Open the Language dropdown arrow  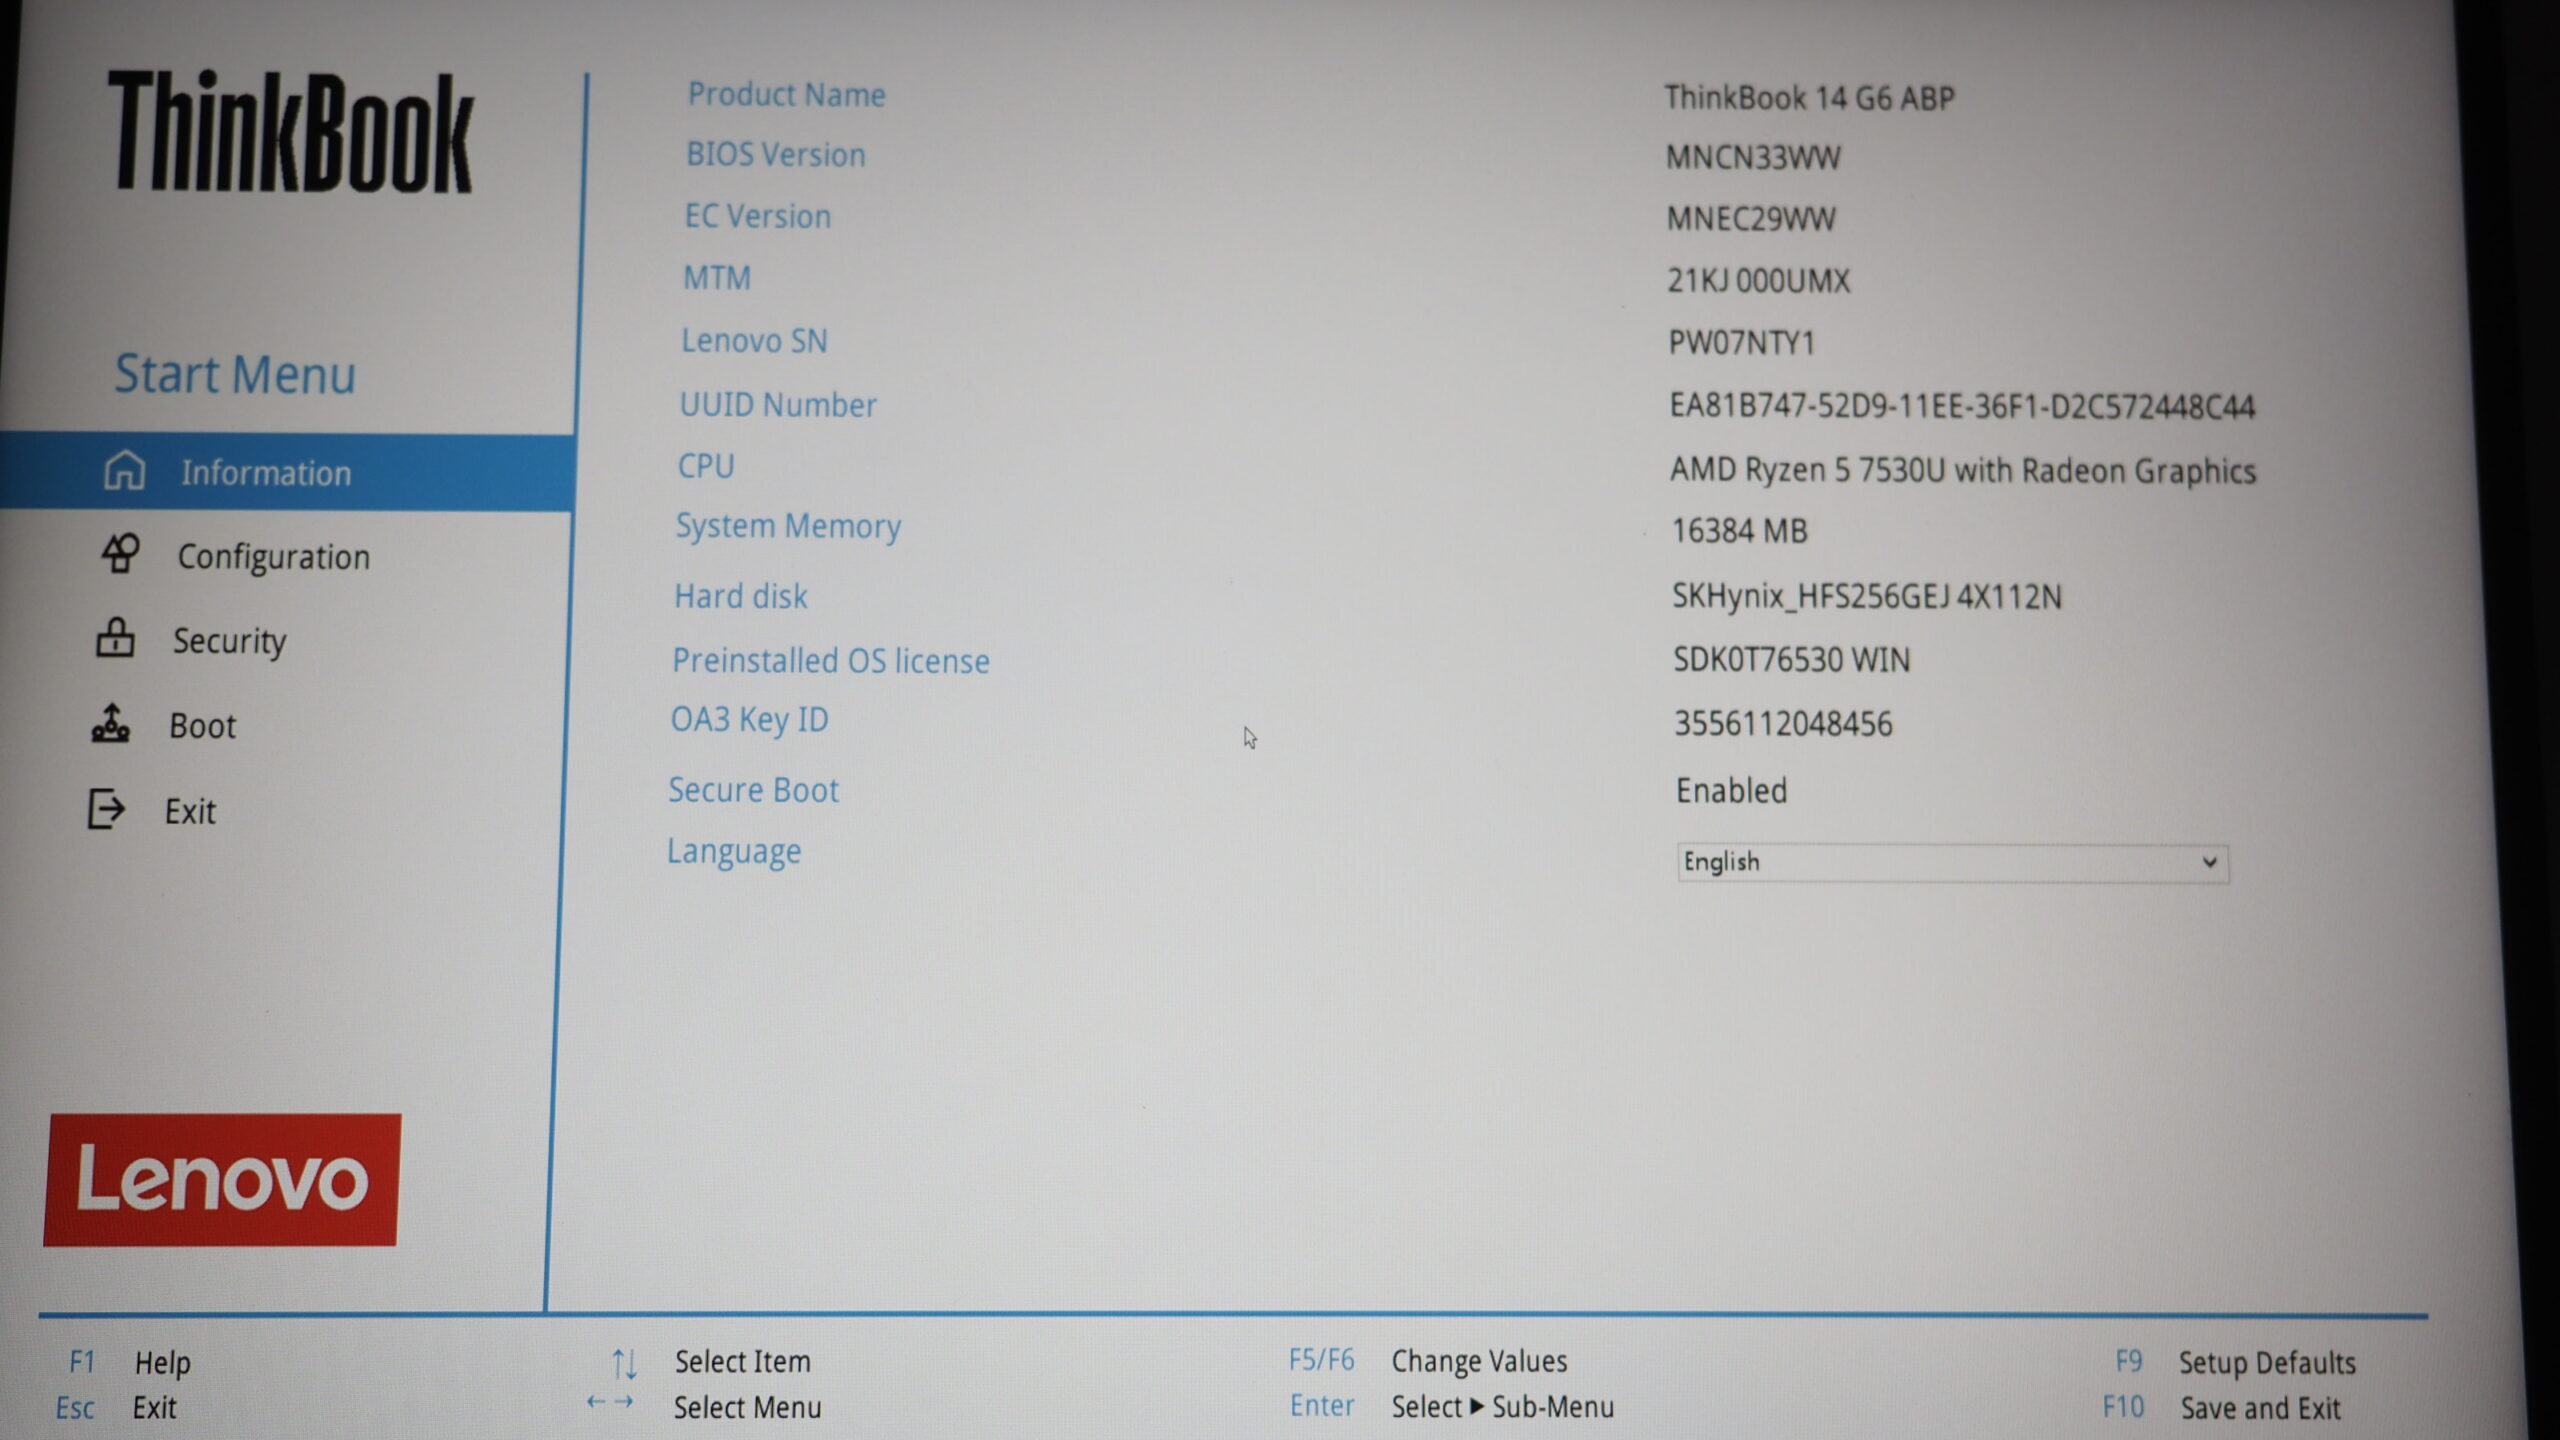[x=2209, y=862]
